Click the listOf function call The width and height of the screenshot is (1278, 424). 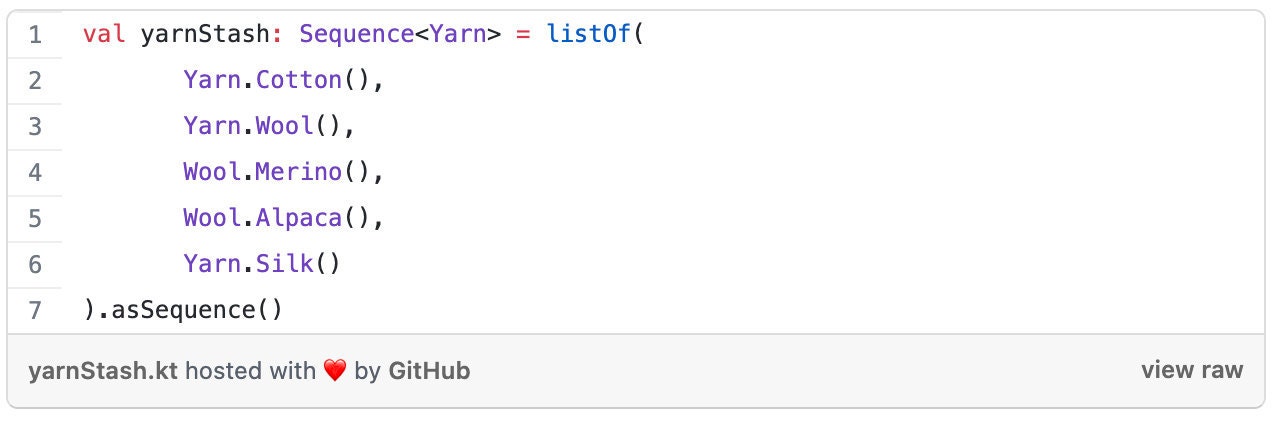pyautogui.click(x=589, y=35)
